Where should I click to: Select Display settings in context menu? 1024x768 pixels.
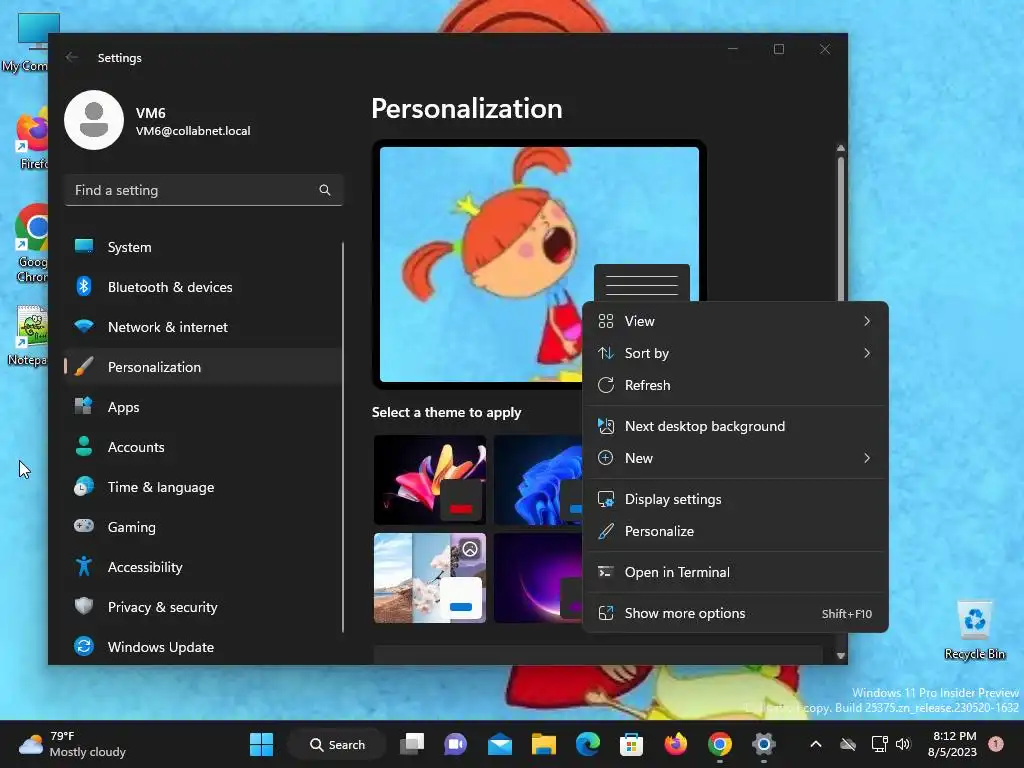click(x=735, y=500)
